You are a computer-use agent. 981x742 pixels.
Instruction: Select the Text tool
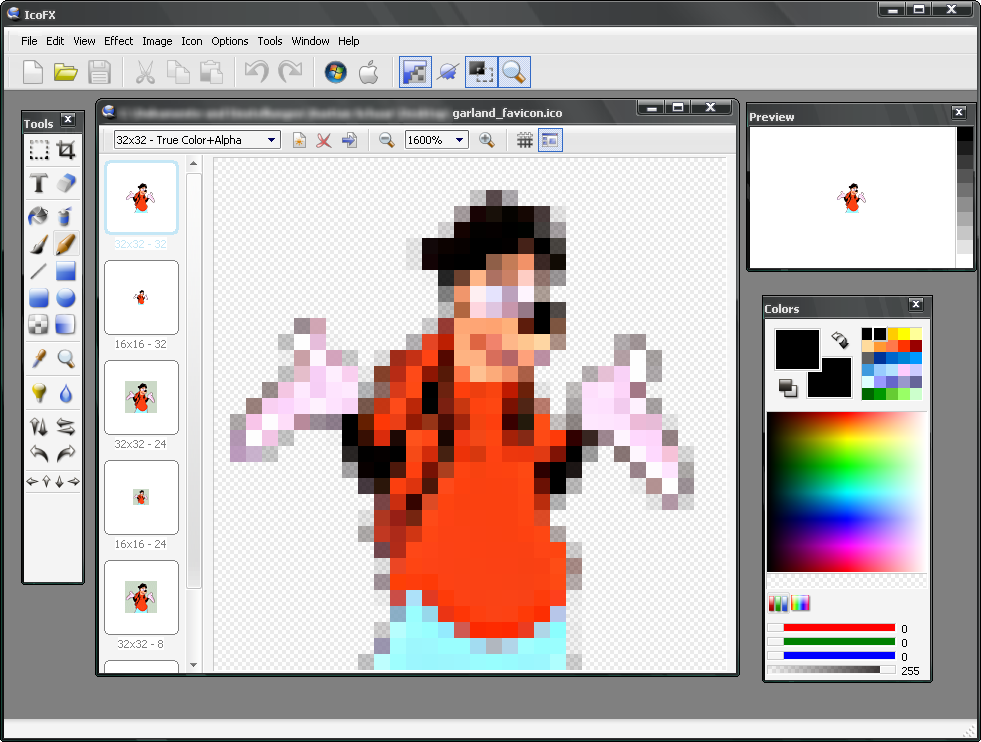(x=38, y=183)
